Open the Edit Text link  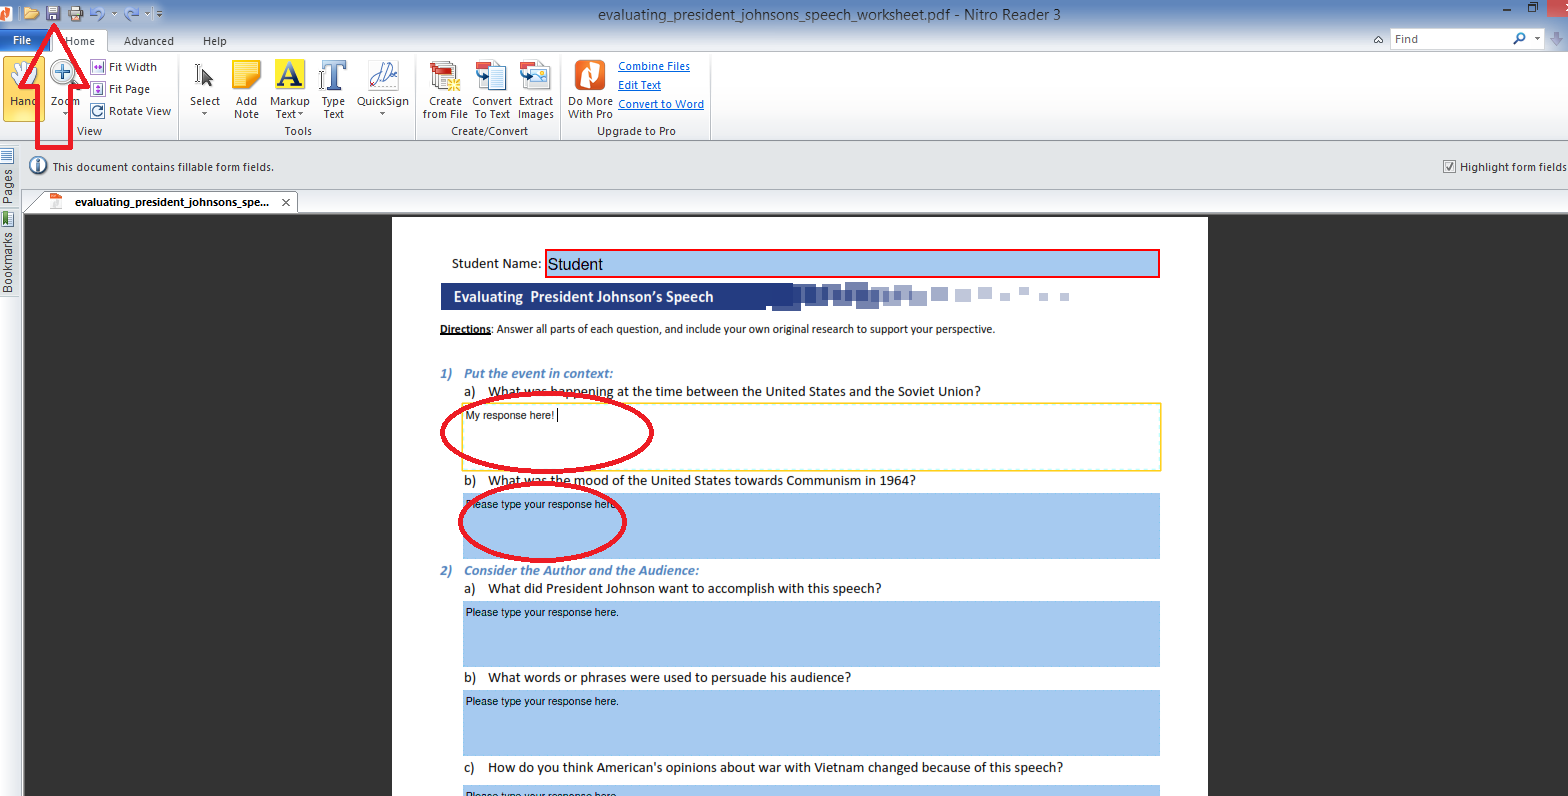coord(639,85)
